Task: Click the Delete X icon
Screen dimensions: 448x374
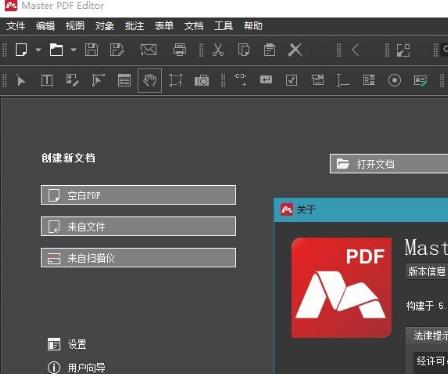Action: point(295,50)
